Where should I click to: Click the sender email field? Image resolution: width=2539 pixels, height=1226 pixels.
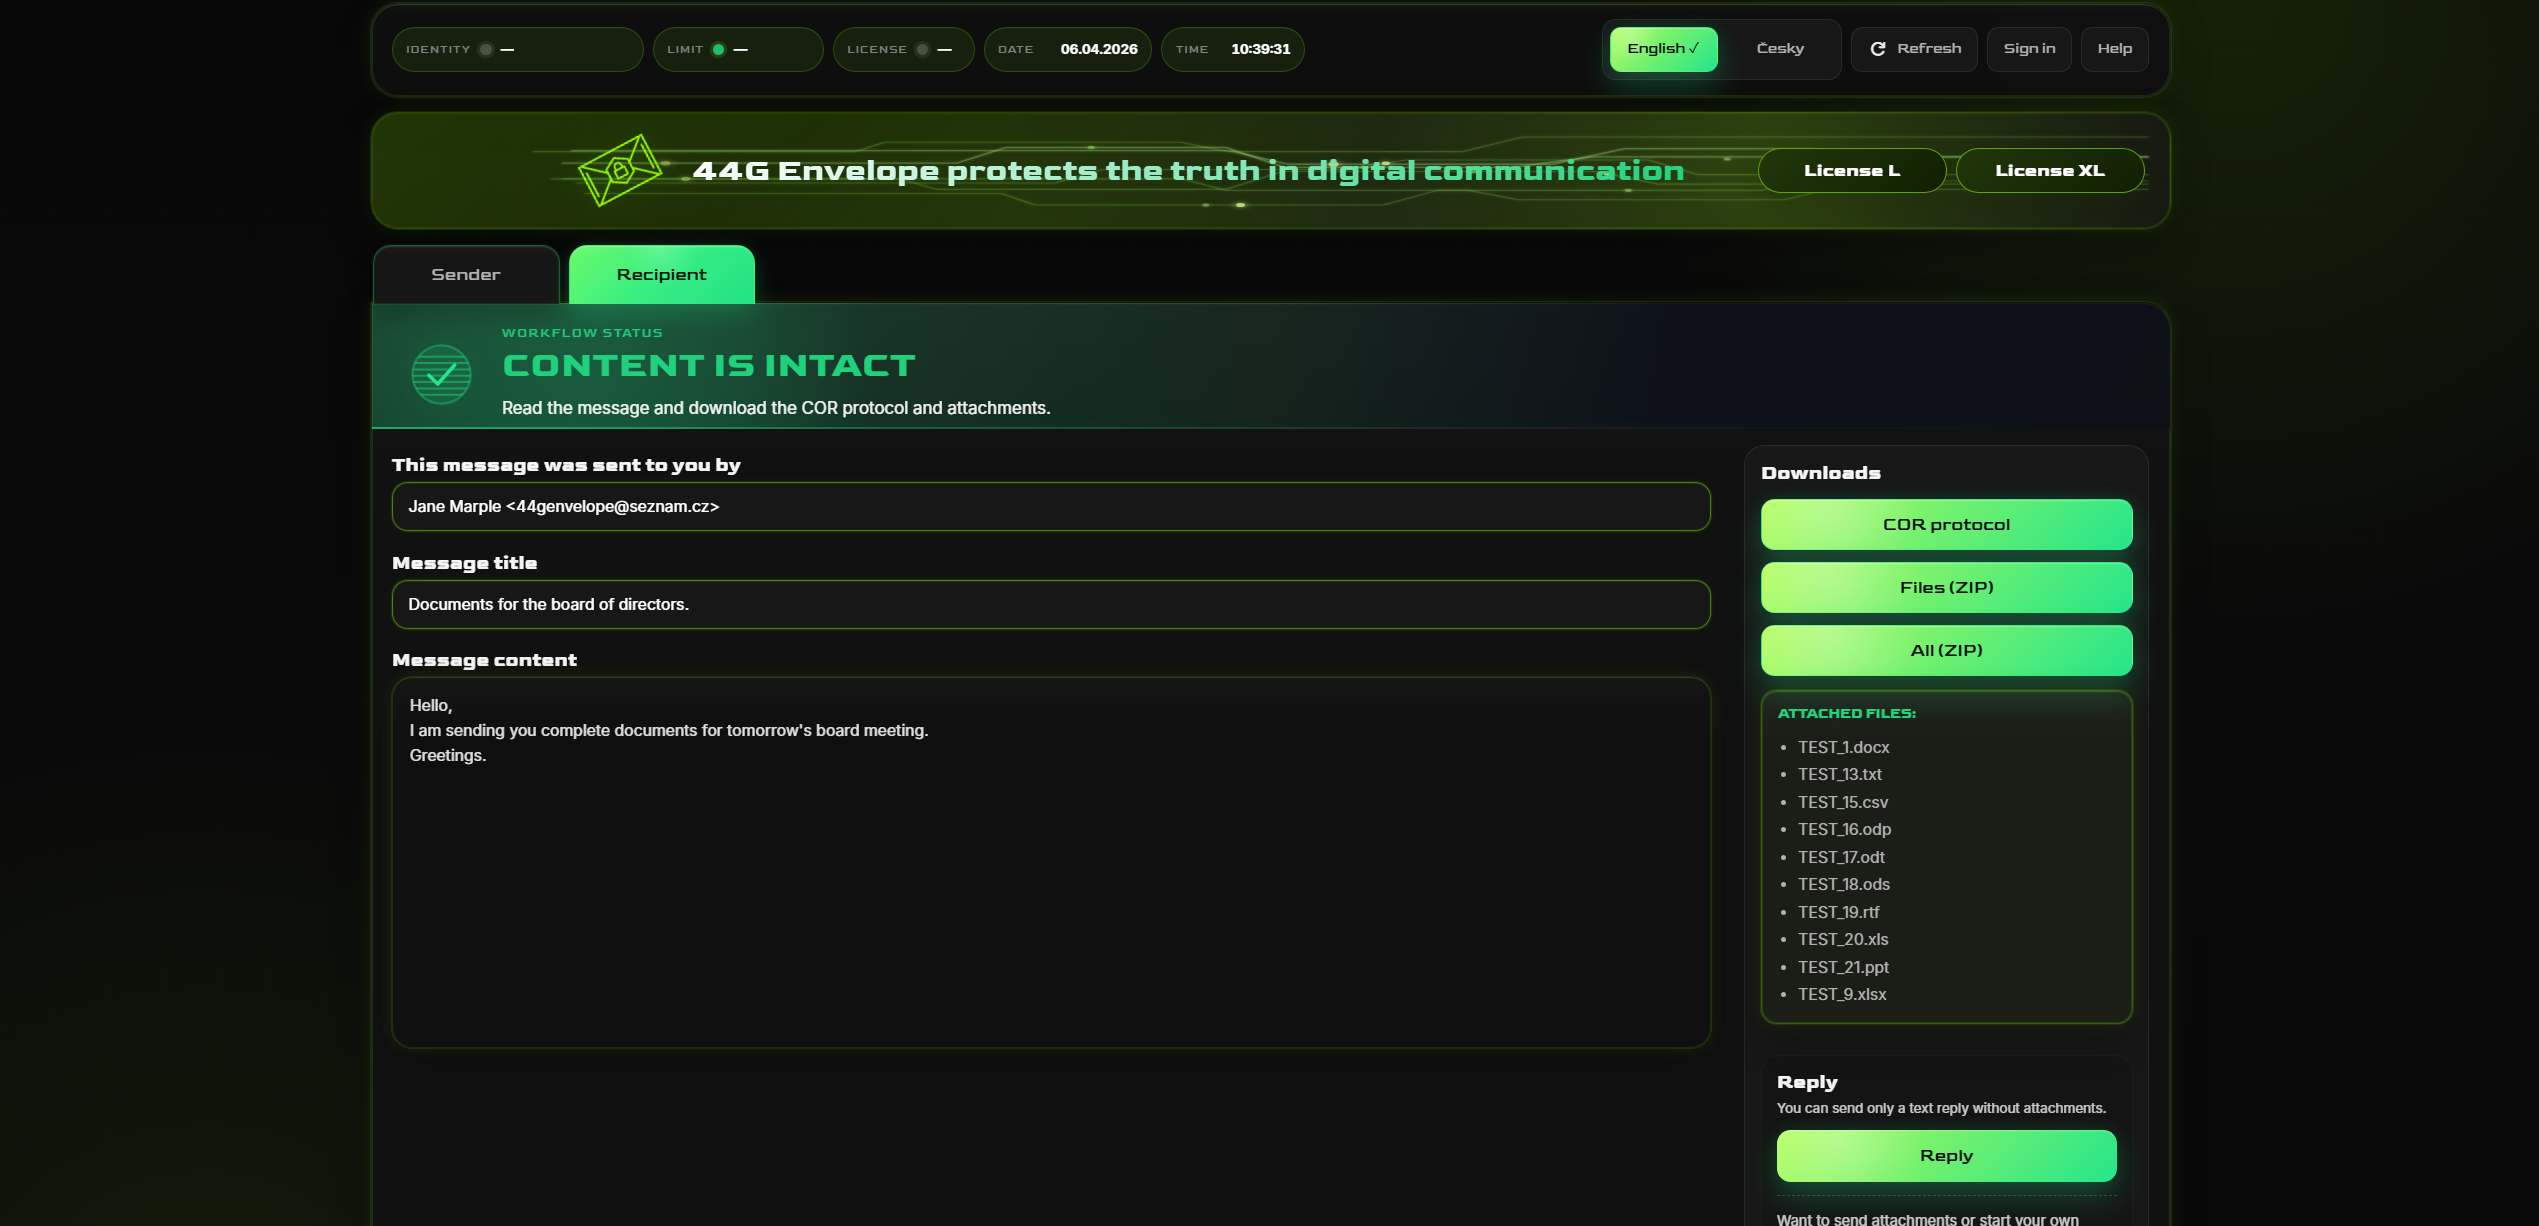click(1050, 507)
